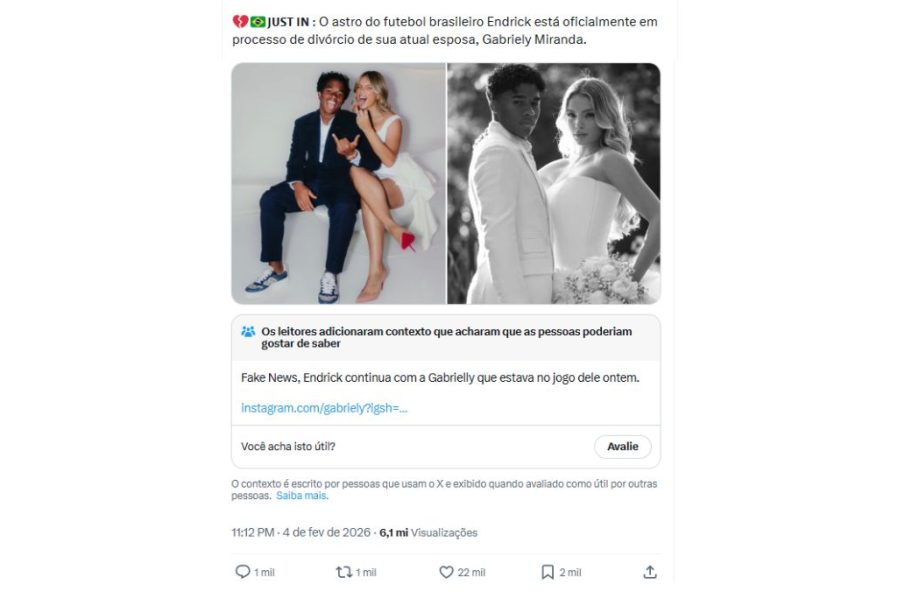The width and height of the screenshot is (905, 613).
Task: Click the 'Você acha isto útil?' prompt
Action: point(288,446)
